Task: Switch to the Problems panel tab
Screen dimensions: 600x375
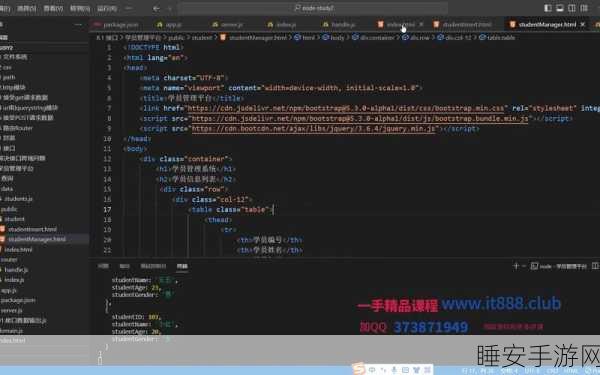Action: coord(103,266)
